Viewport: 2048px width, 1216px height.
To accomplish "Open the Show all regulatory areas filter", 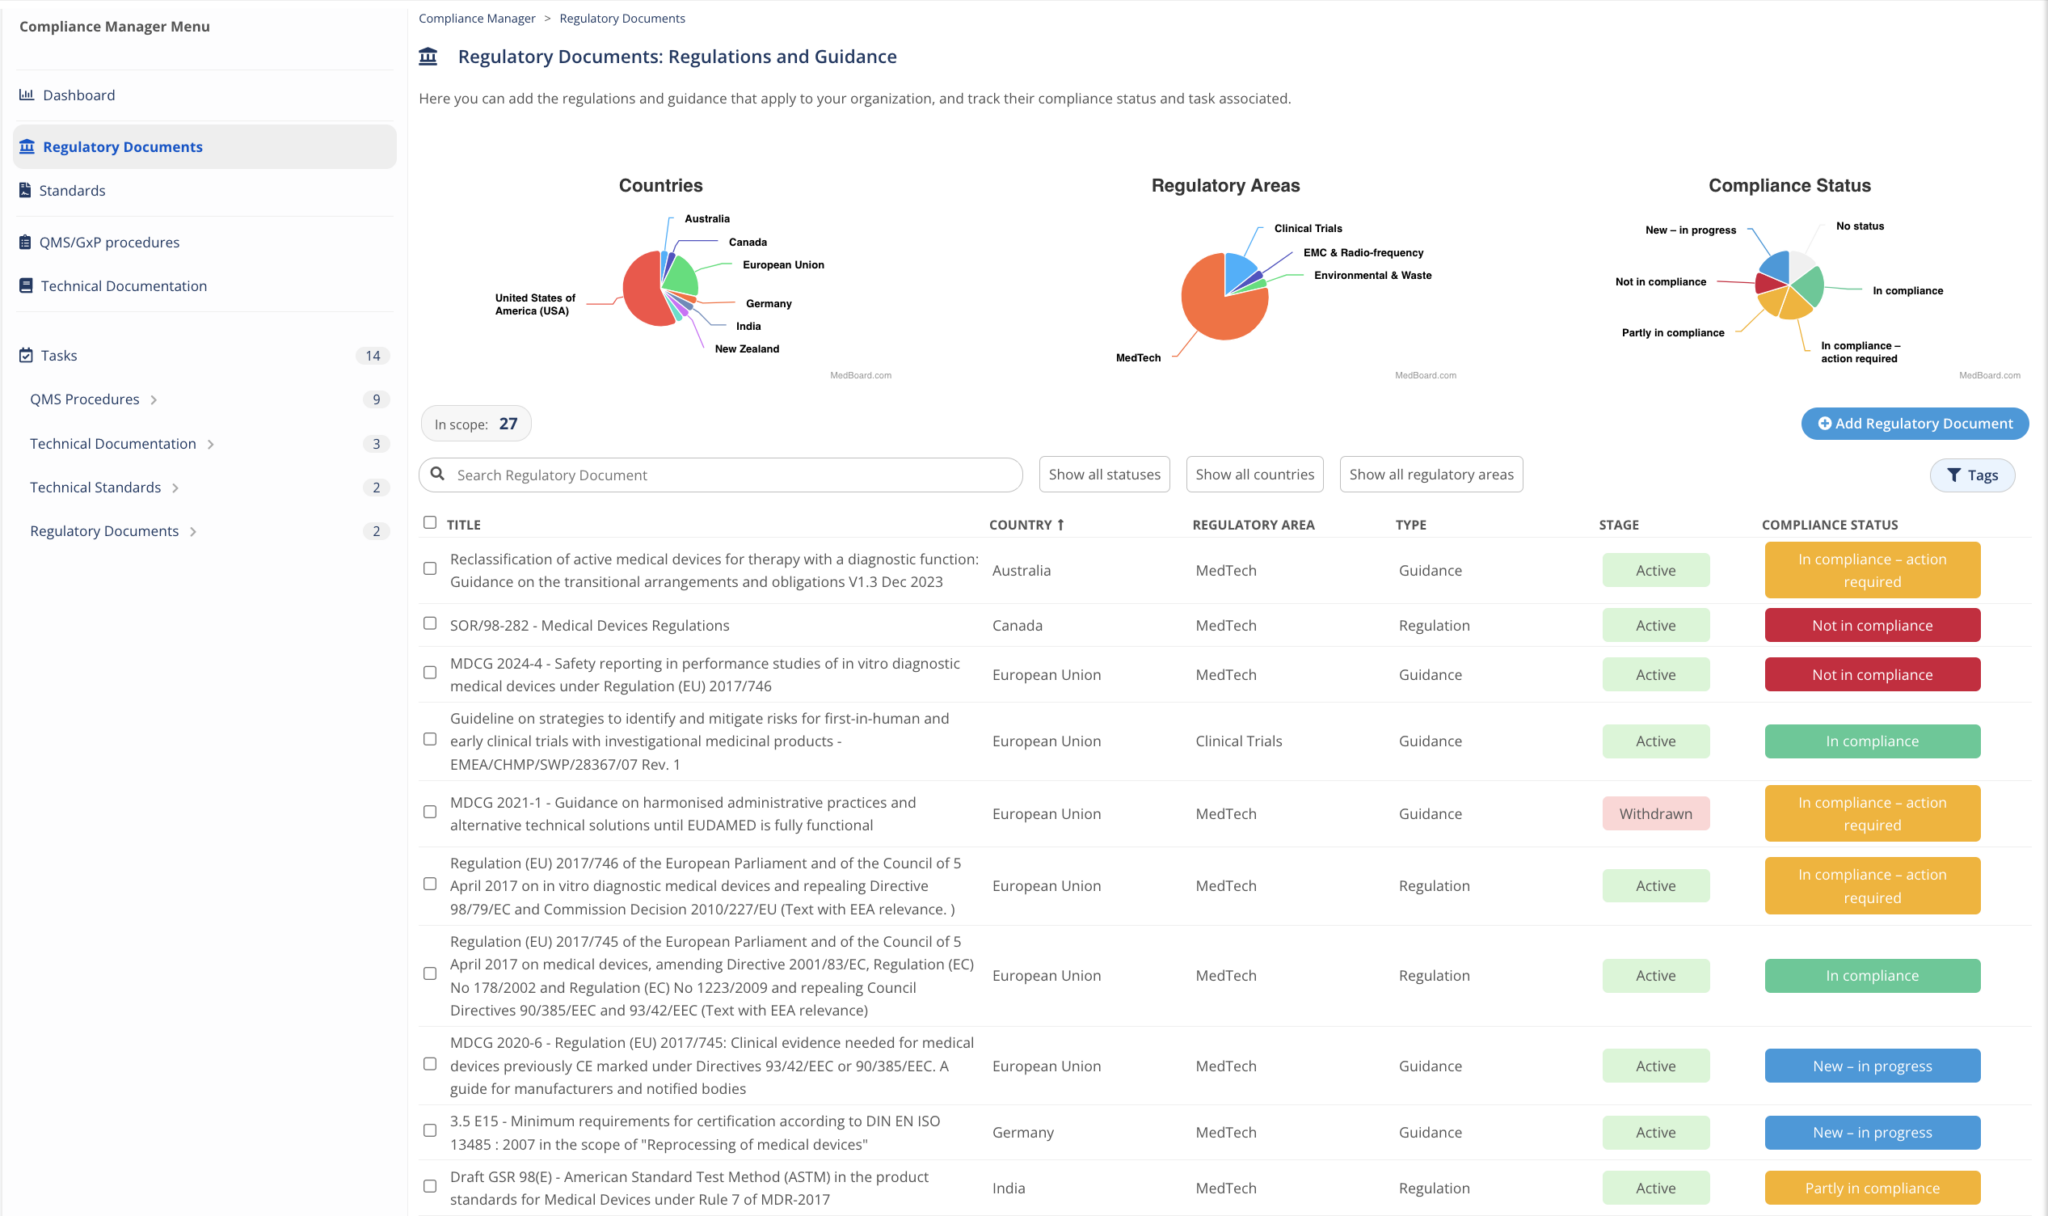I will pos(1431,474).
